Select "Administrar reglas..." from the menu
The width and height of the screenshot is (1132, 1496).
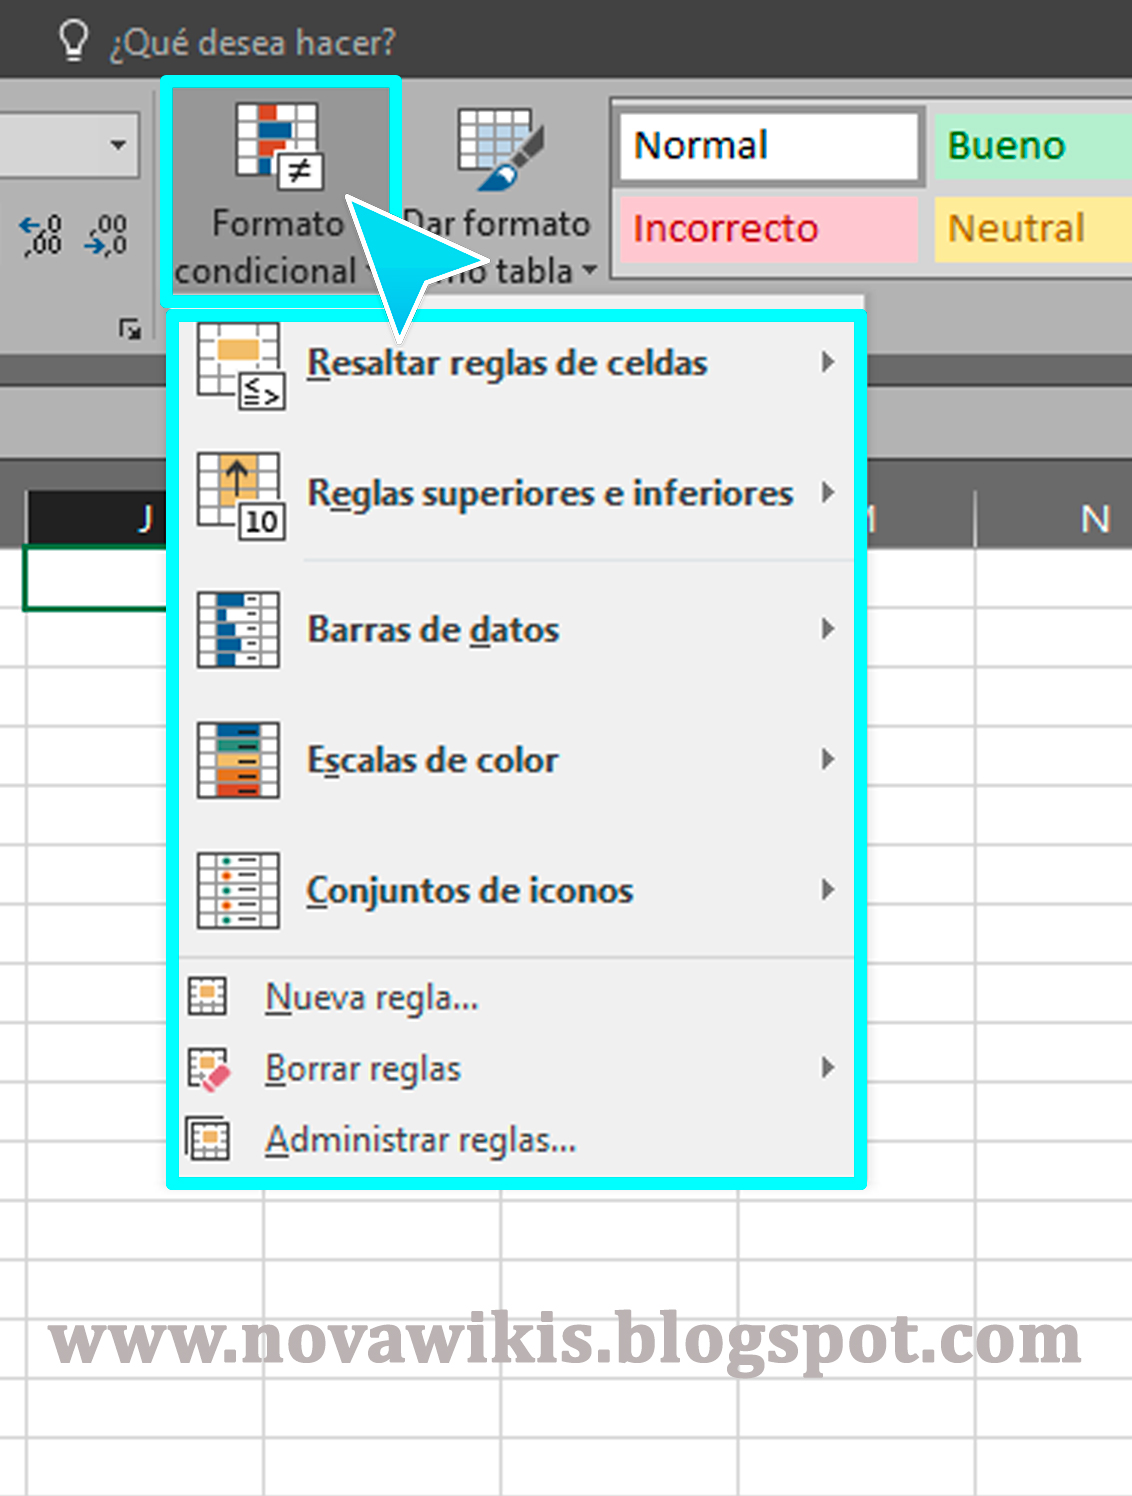pos(420,1139)
